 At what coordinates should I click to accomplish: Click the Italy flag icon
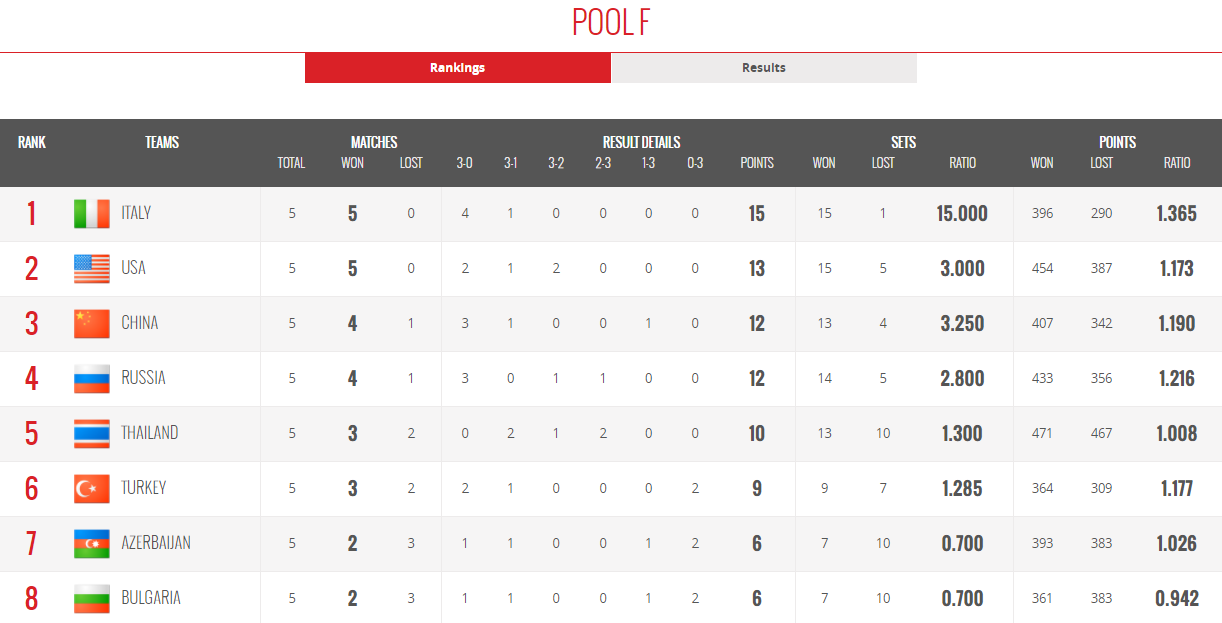92,213
